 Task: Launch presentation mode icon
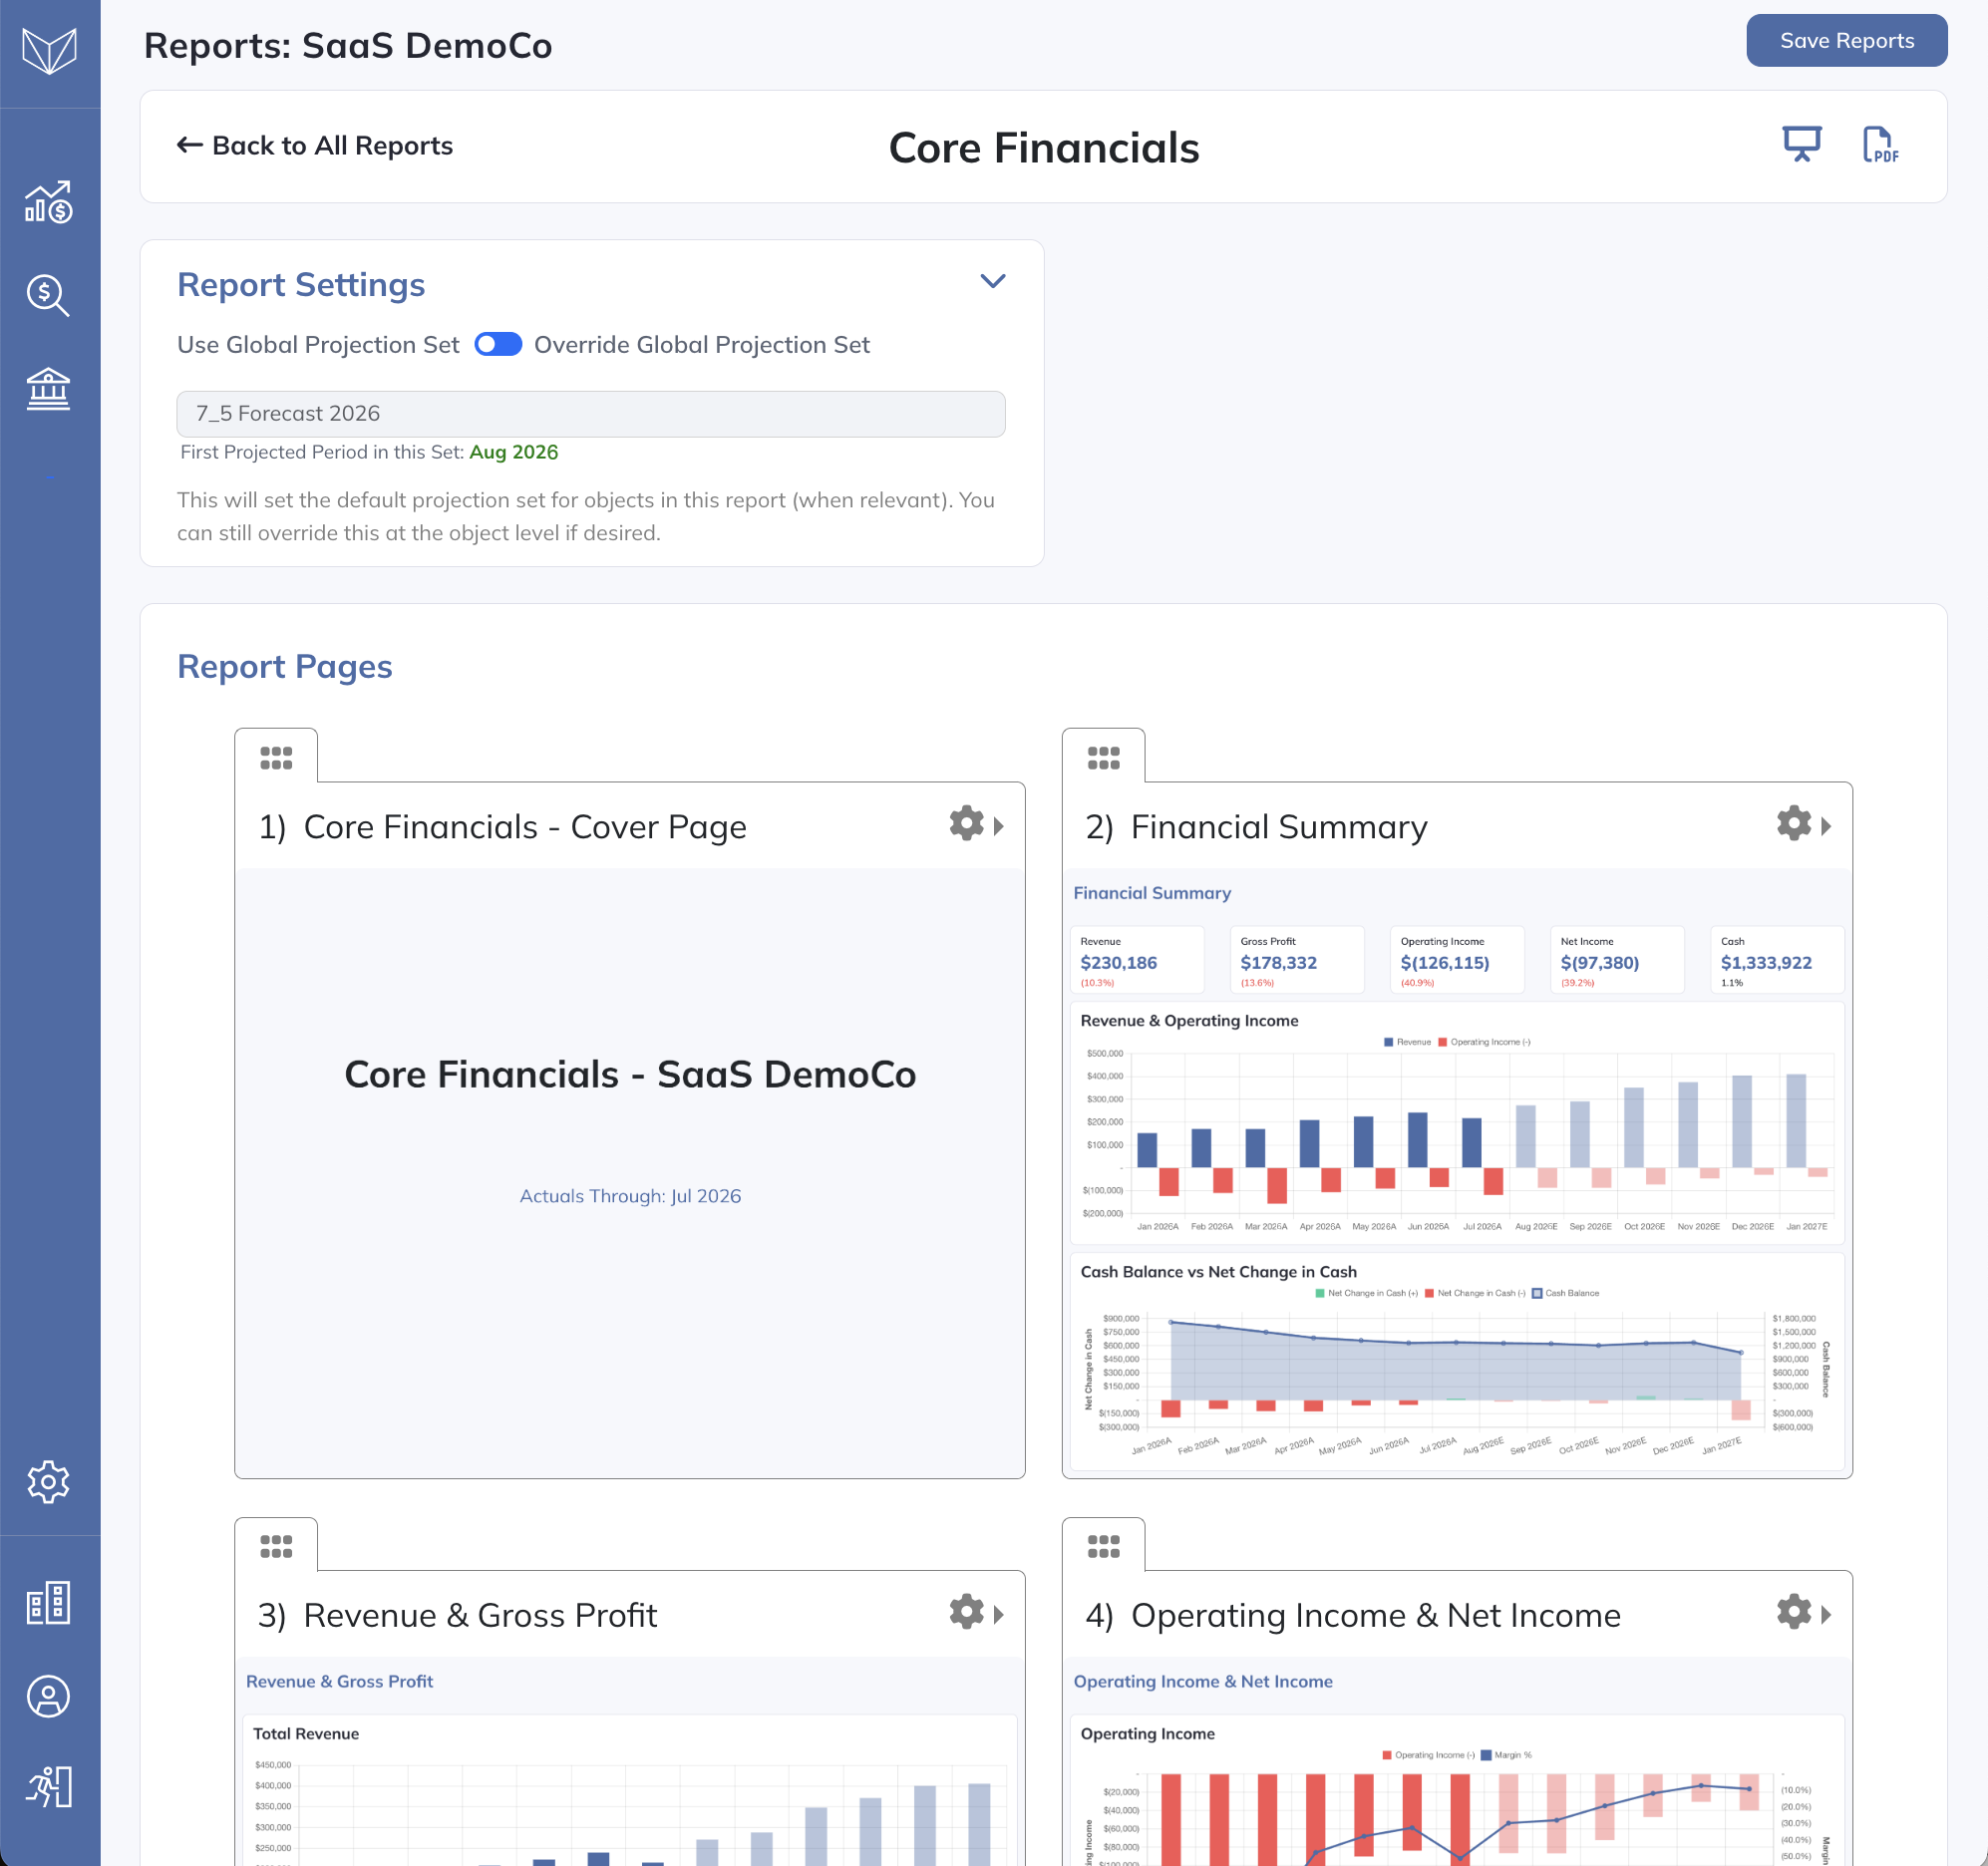[1802, 144]
